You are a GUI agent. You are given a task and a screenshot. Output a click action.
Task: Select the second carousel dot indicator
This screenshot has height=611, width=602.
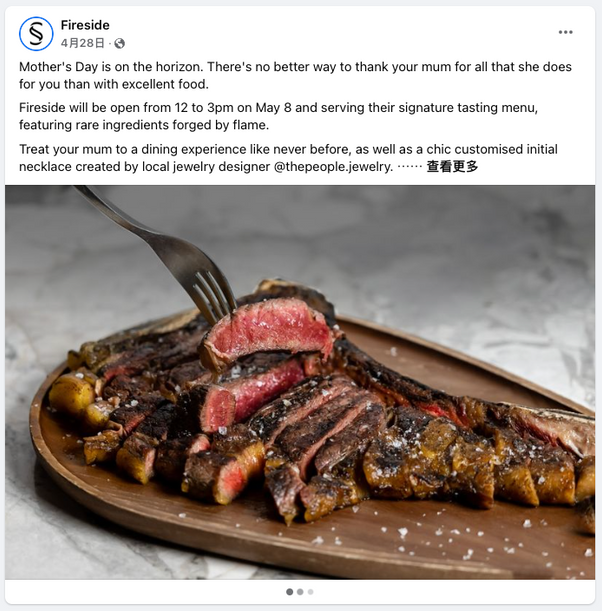click(300, 592)
